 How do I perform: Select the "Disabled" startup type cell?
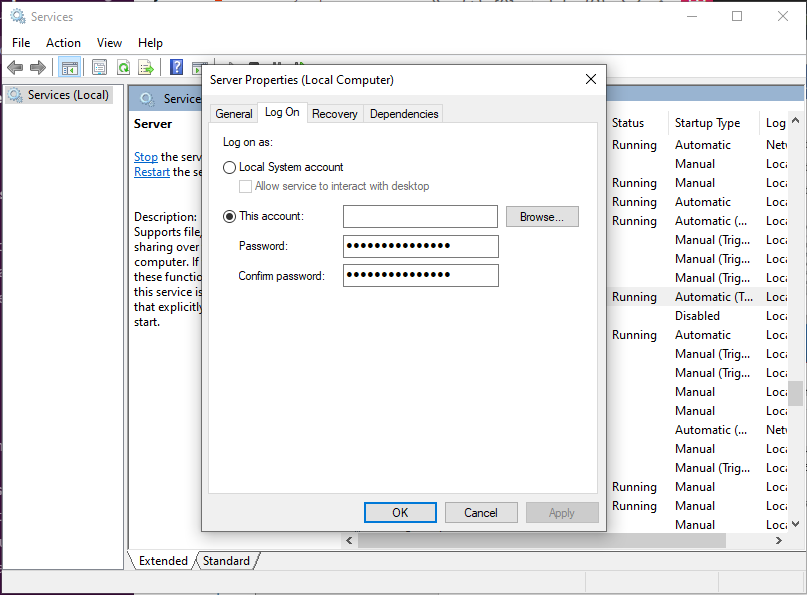tap(697, 316)
